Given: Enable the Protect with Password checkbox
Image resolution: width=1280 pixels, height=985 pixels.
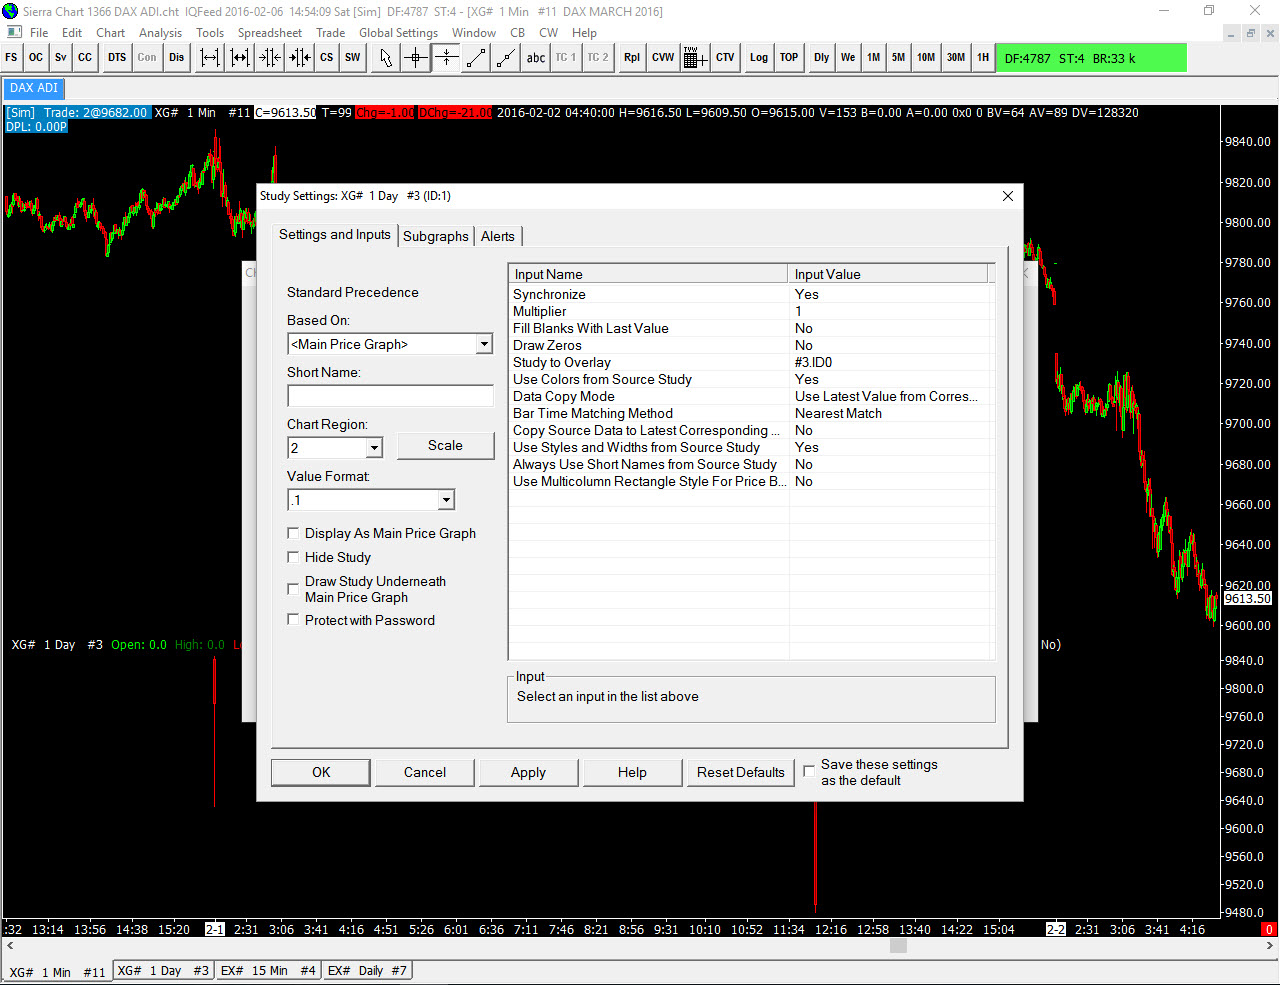Looking at the screenshot, I should tap(293, 620).
